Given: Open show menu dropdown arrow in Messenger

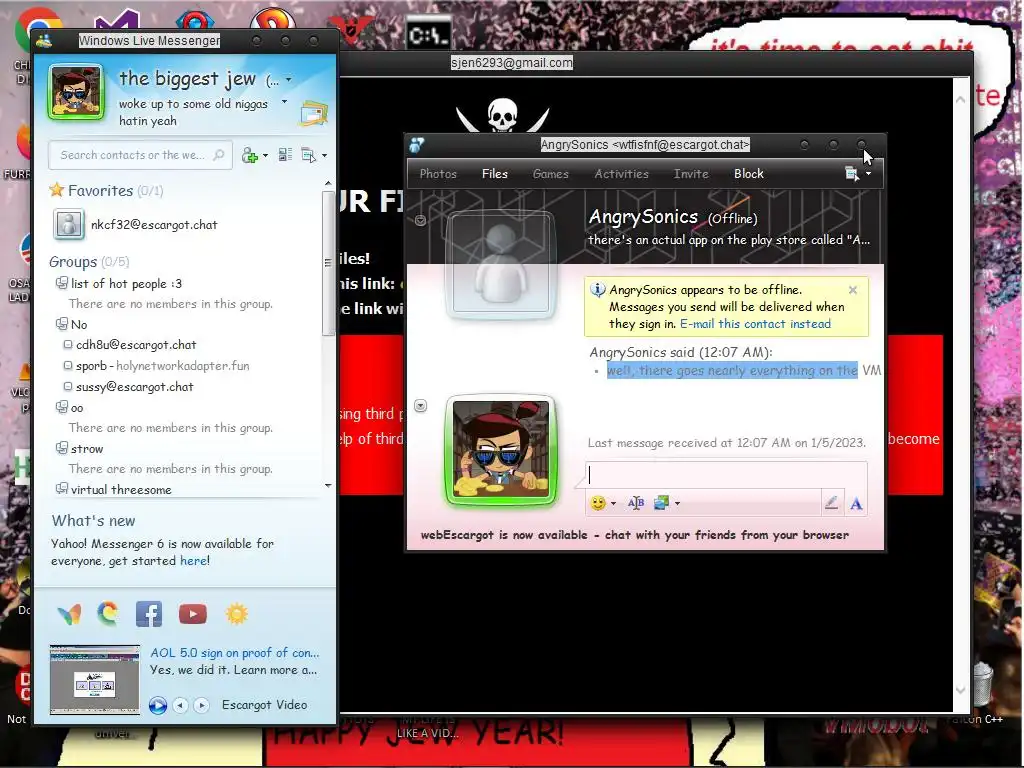Looking at the screenshot, I should click(x=325, y=155).
